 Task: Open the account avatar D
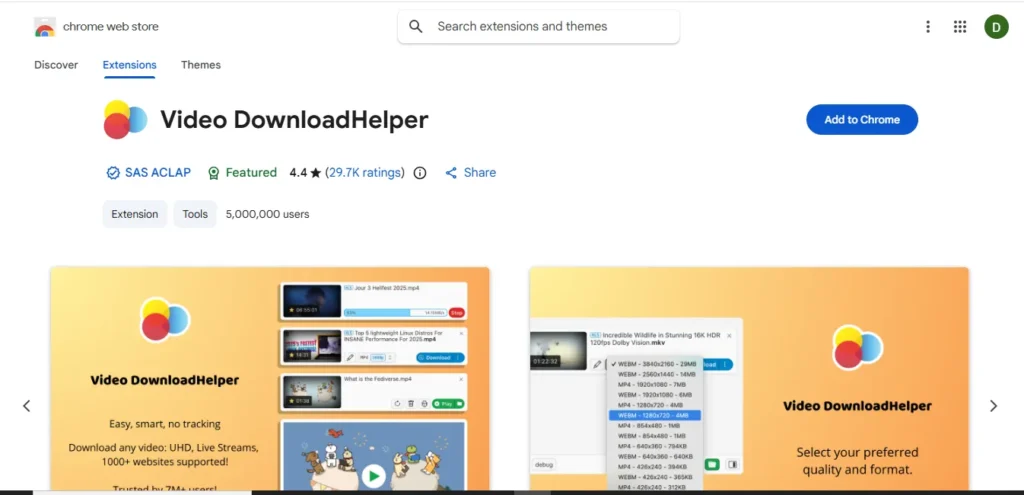tap(997, 27)
